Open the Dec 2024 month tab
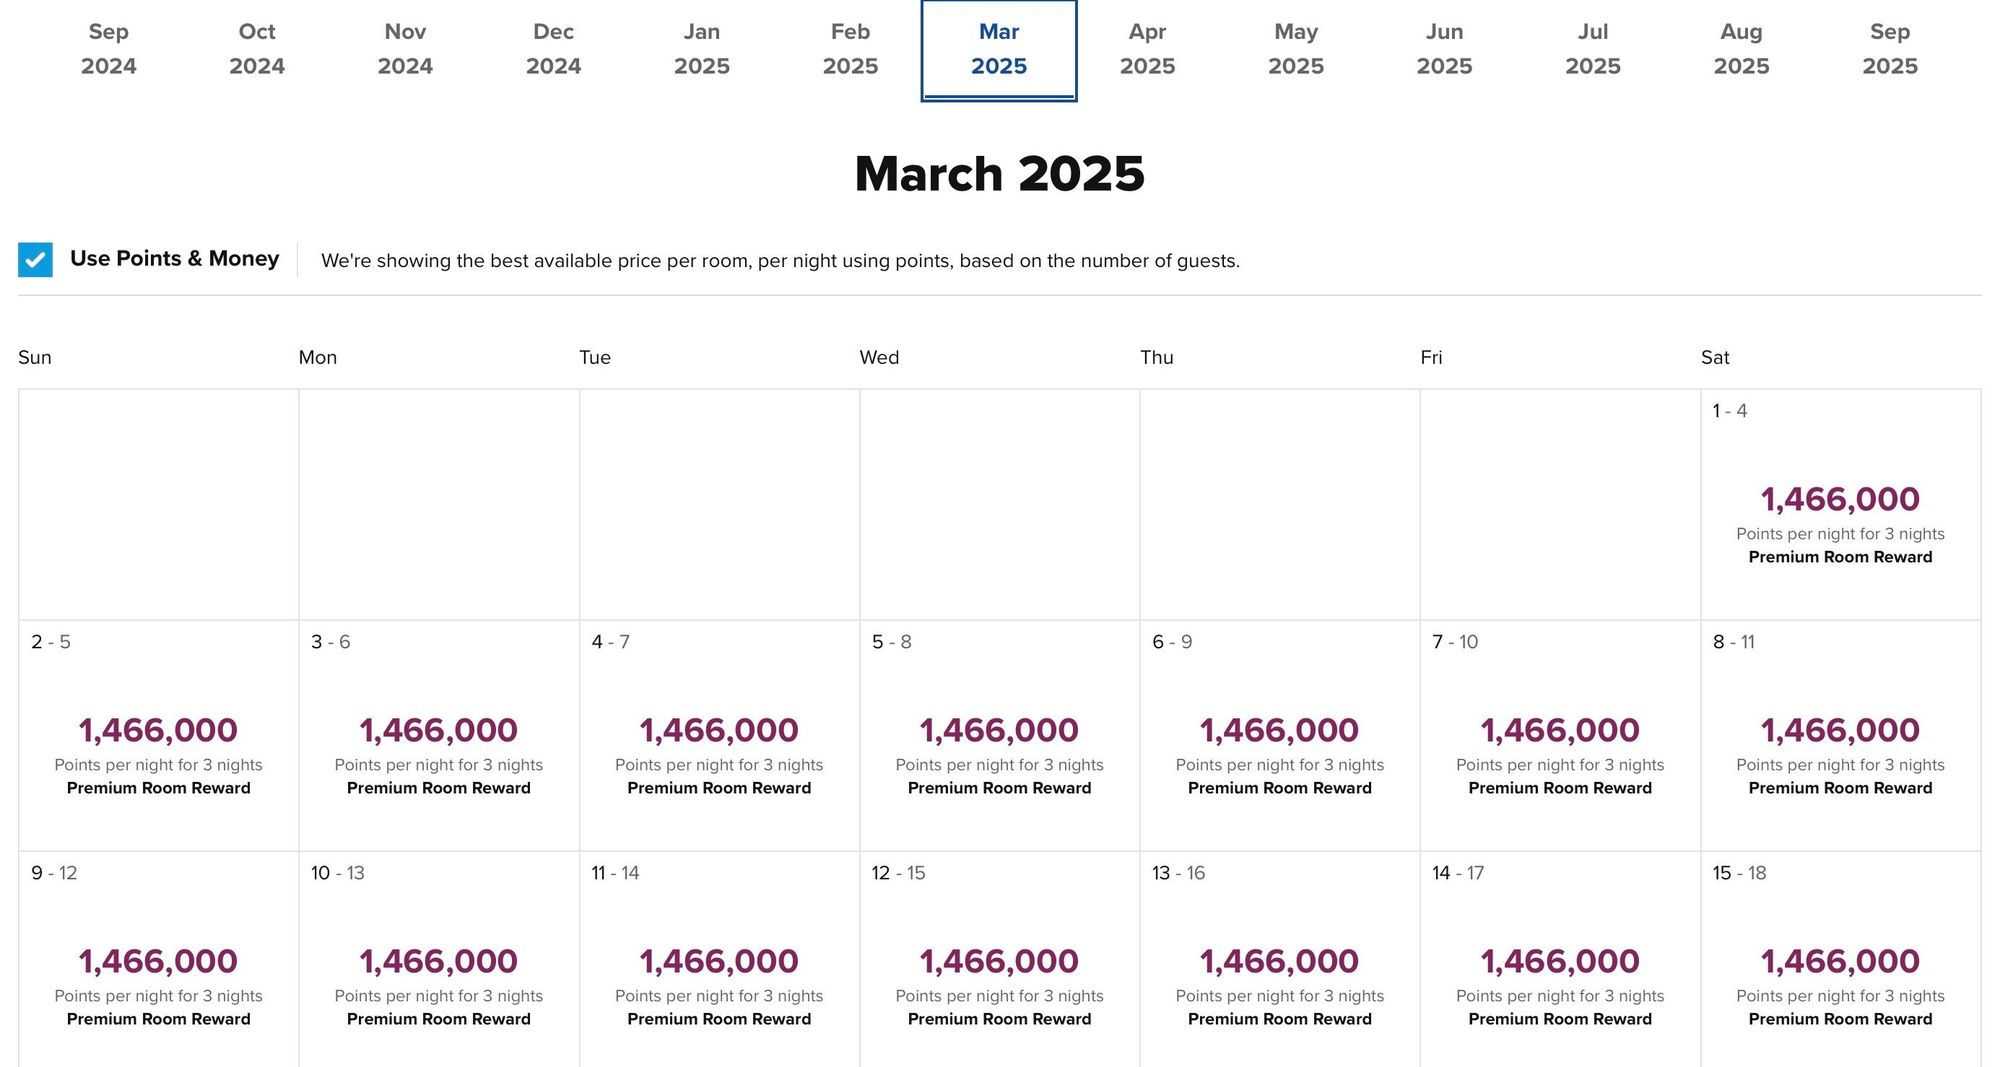The width and height of the screenshot is (2000, 1067). [553, 49]
